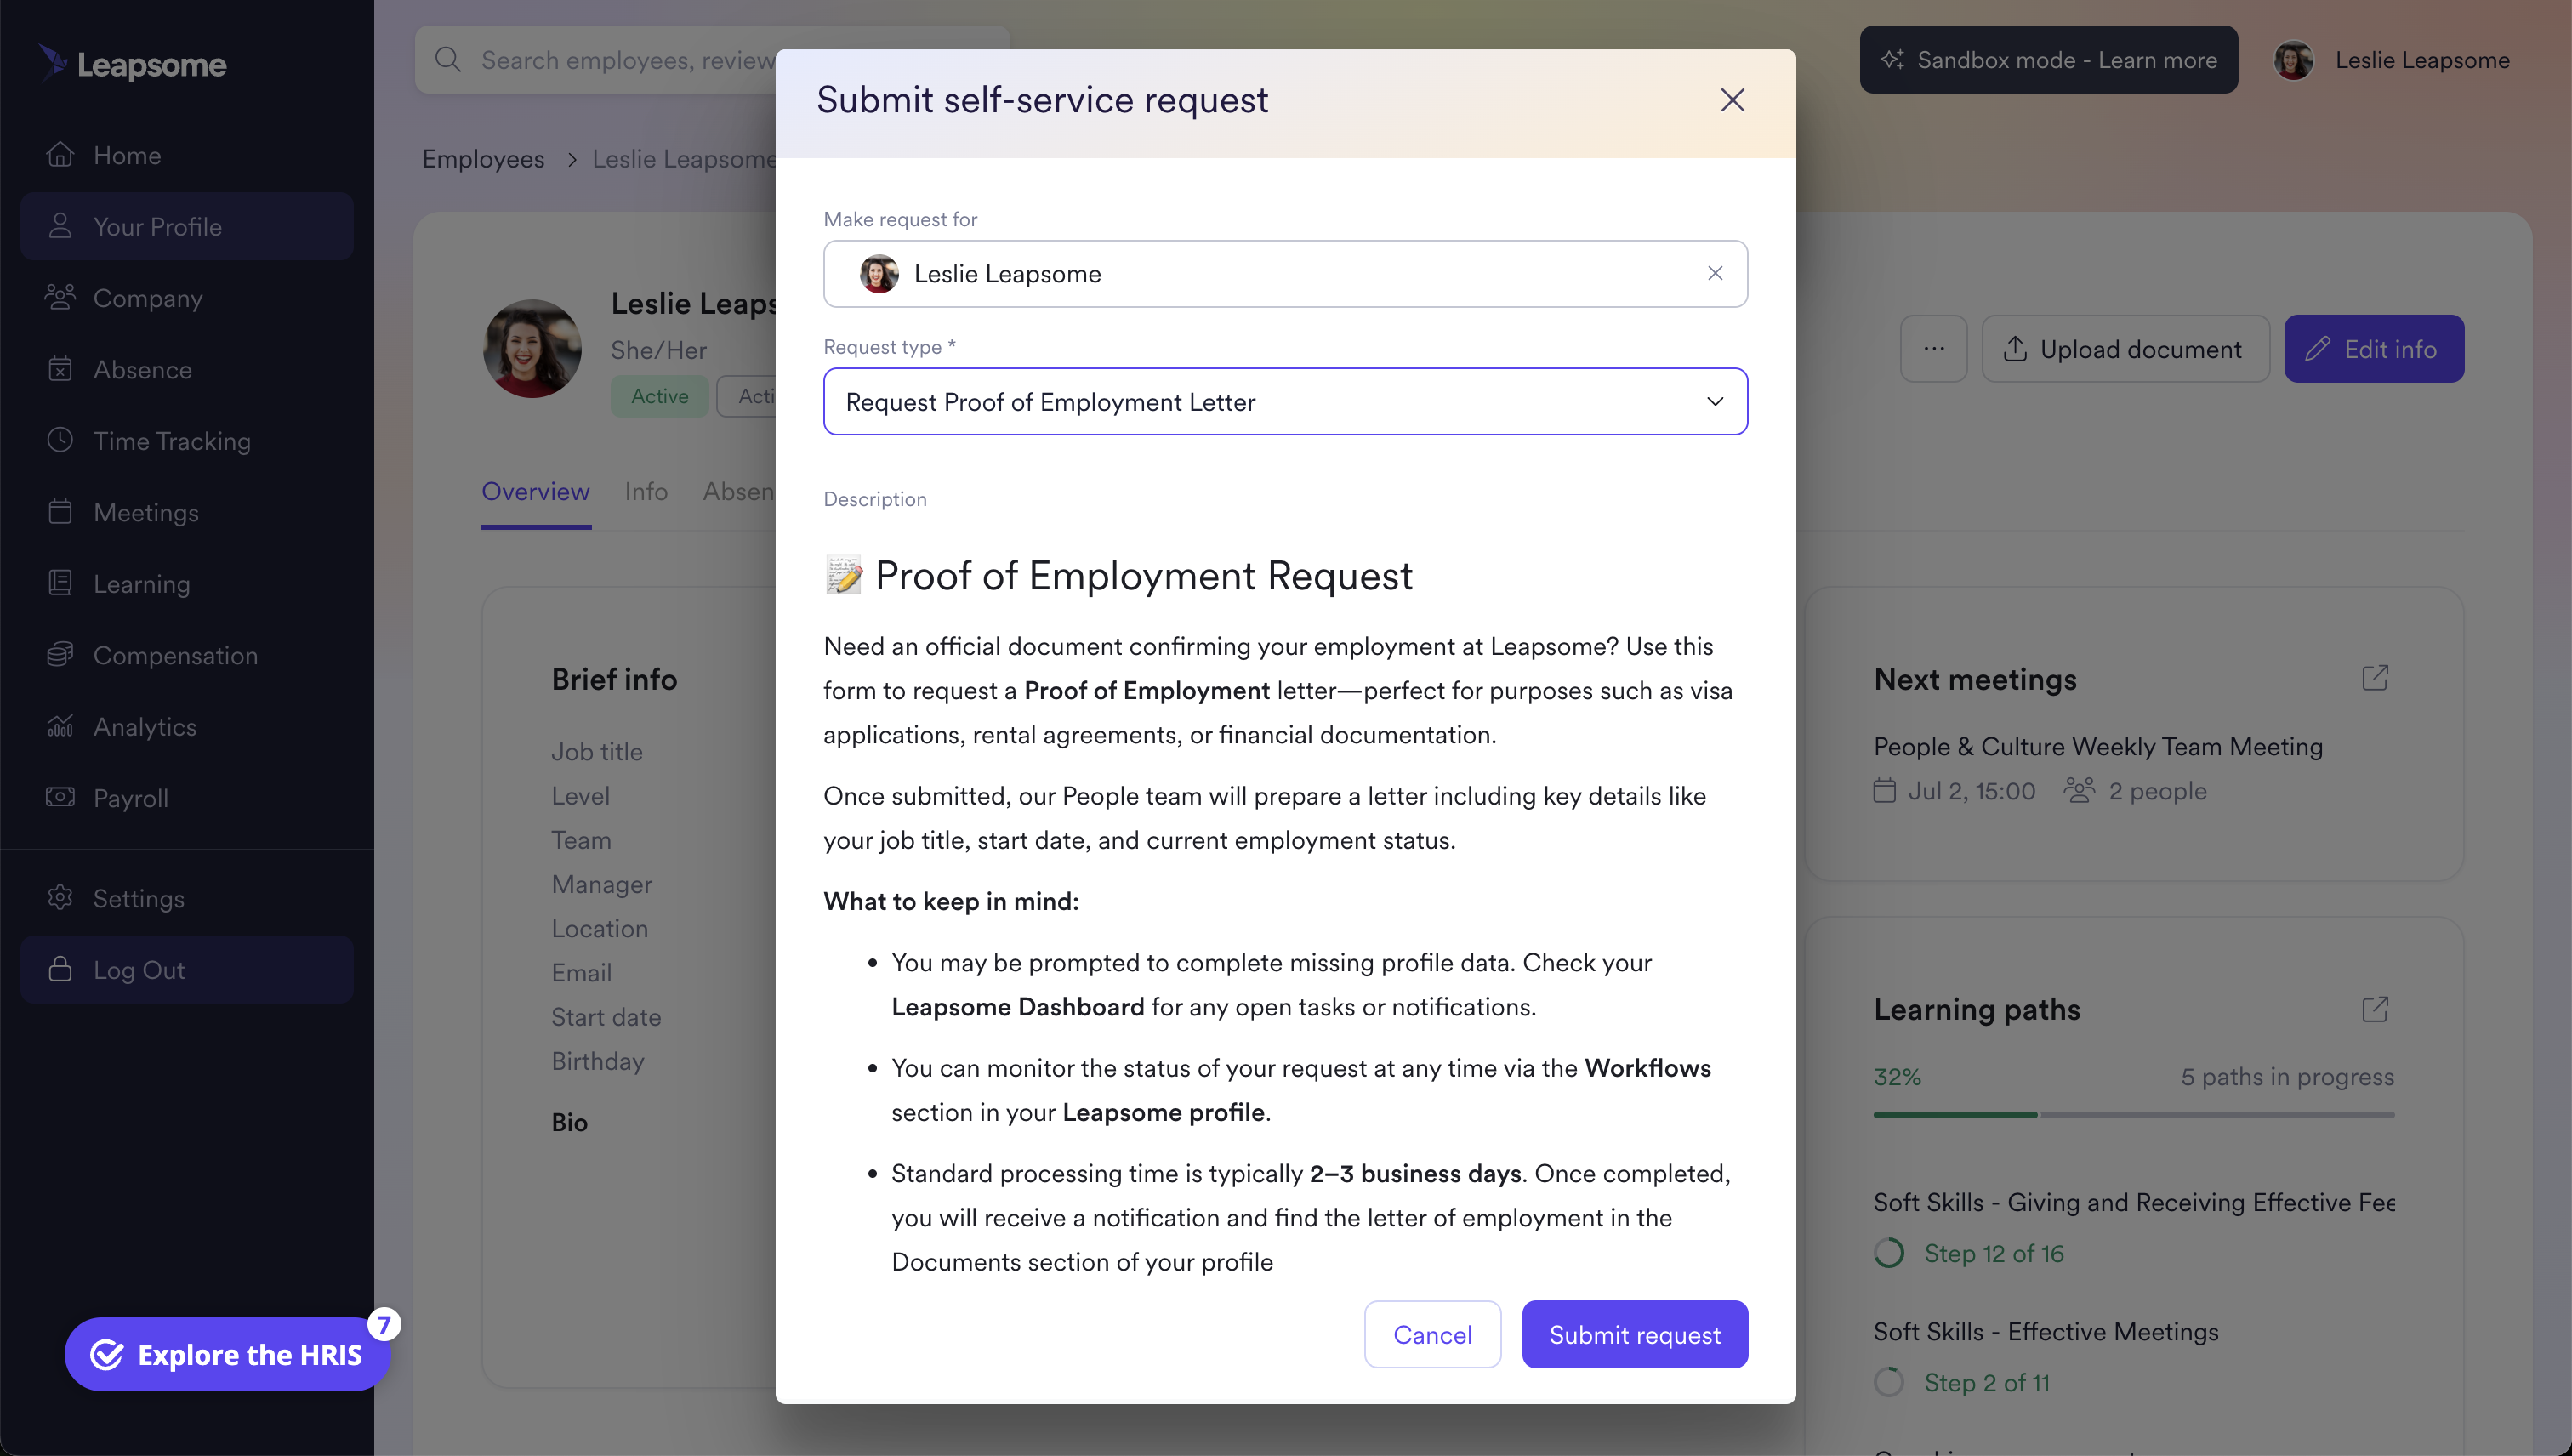Mark Step 12 of 16 as complete
The width and height of the screenshot is (2572, 1456).
coord(1889,1252)
